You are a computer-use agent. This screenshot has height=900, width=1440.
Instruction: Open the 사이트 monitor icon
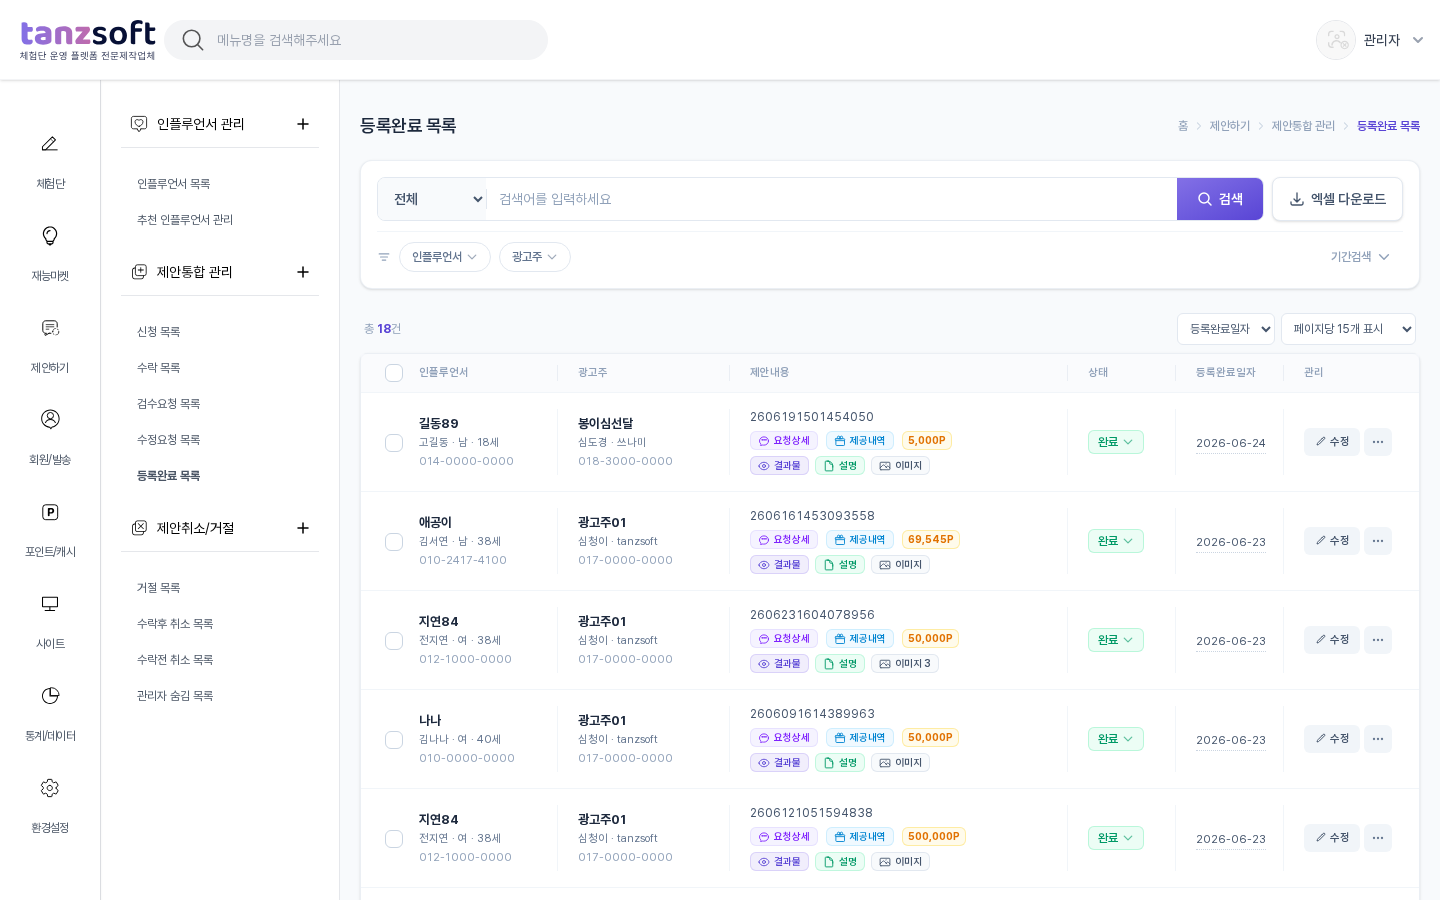point(49,604)
